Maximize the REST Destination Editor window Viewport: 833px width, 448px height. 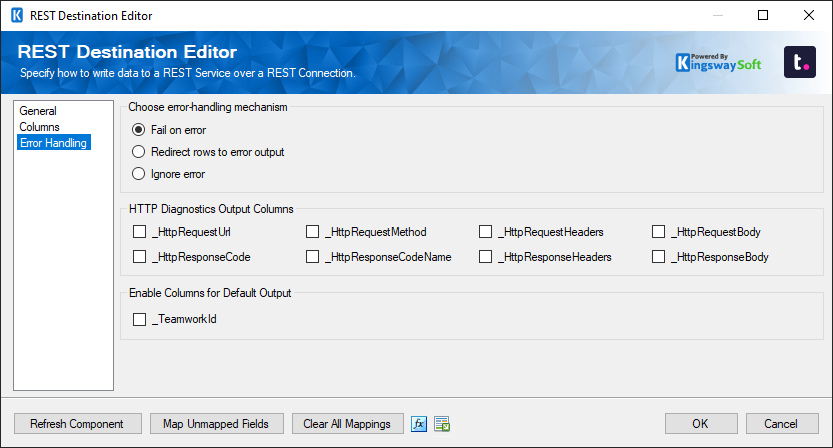click(763, 15)
